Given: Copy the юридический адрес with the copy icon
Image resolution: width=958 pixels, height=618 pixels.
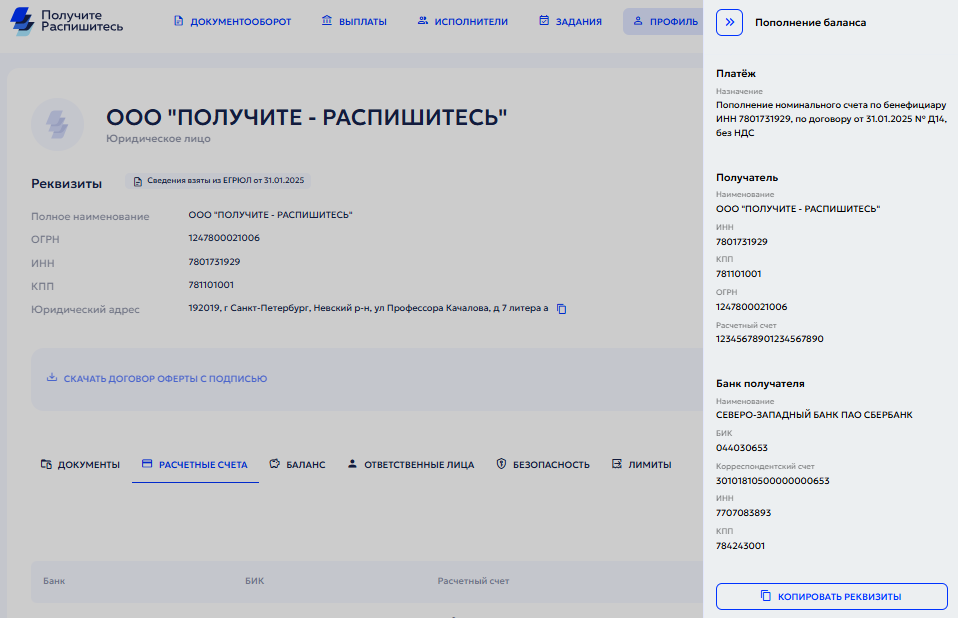Looking at the screenshot, I should pyautogui.click(x=561, y=309).
